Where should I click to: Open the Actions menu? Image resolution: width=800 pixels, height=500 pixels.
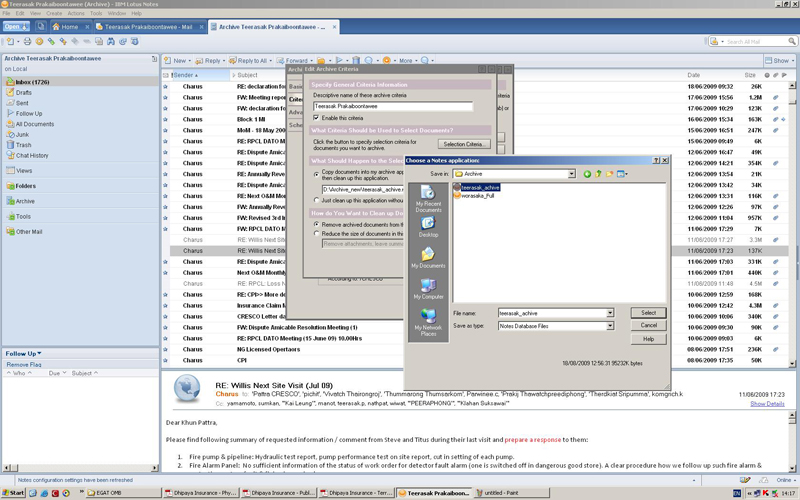[76, 13]
